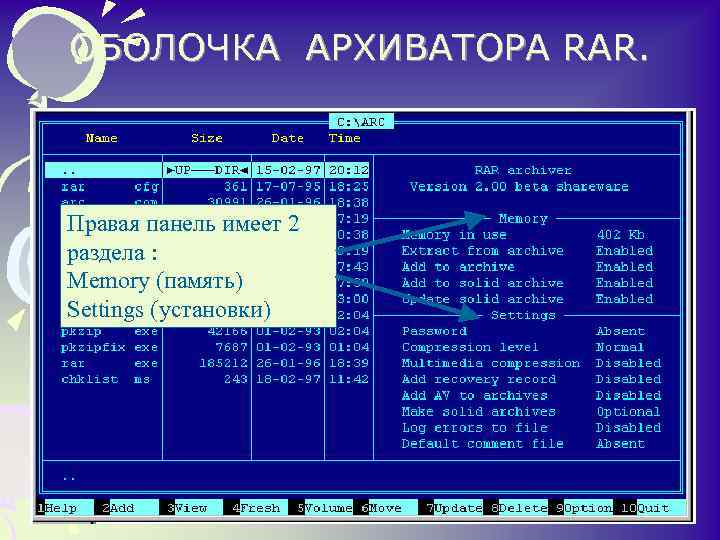Click 8Delete in the function bar
720x540 pixels.
(518, 508)
